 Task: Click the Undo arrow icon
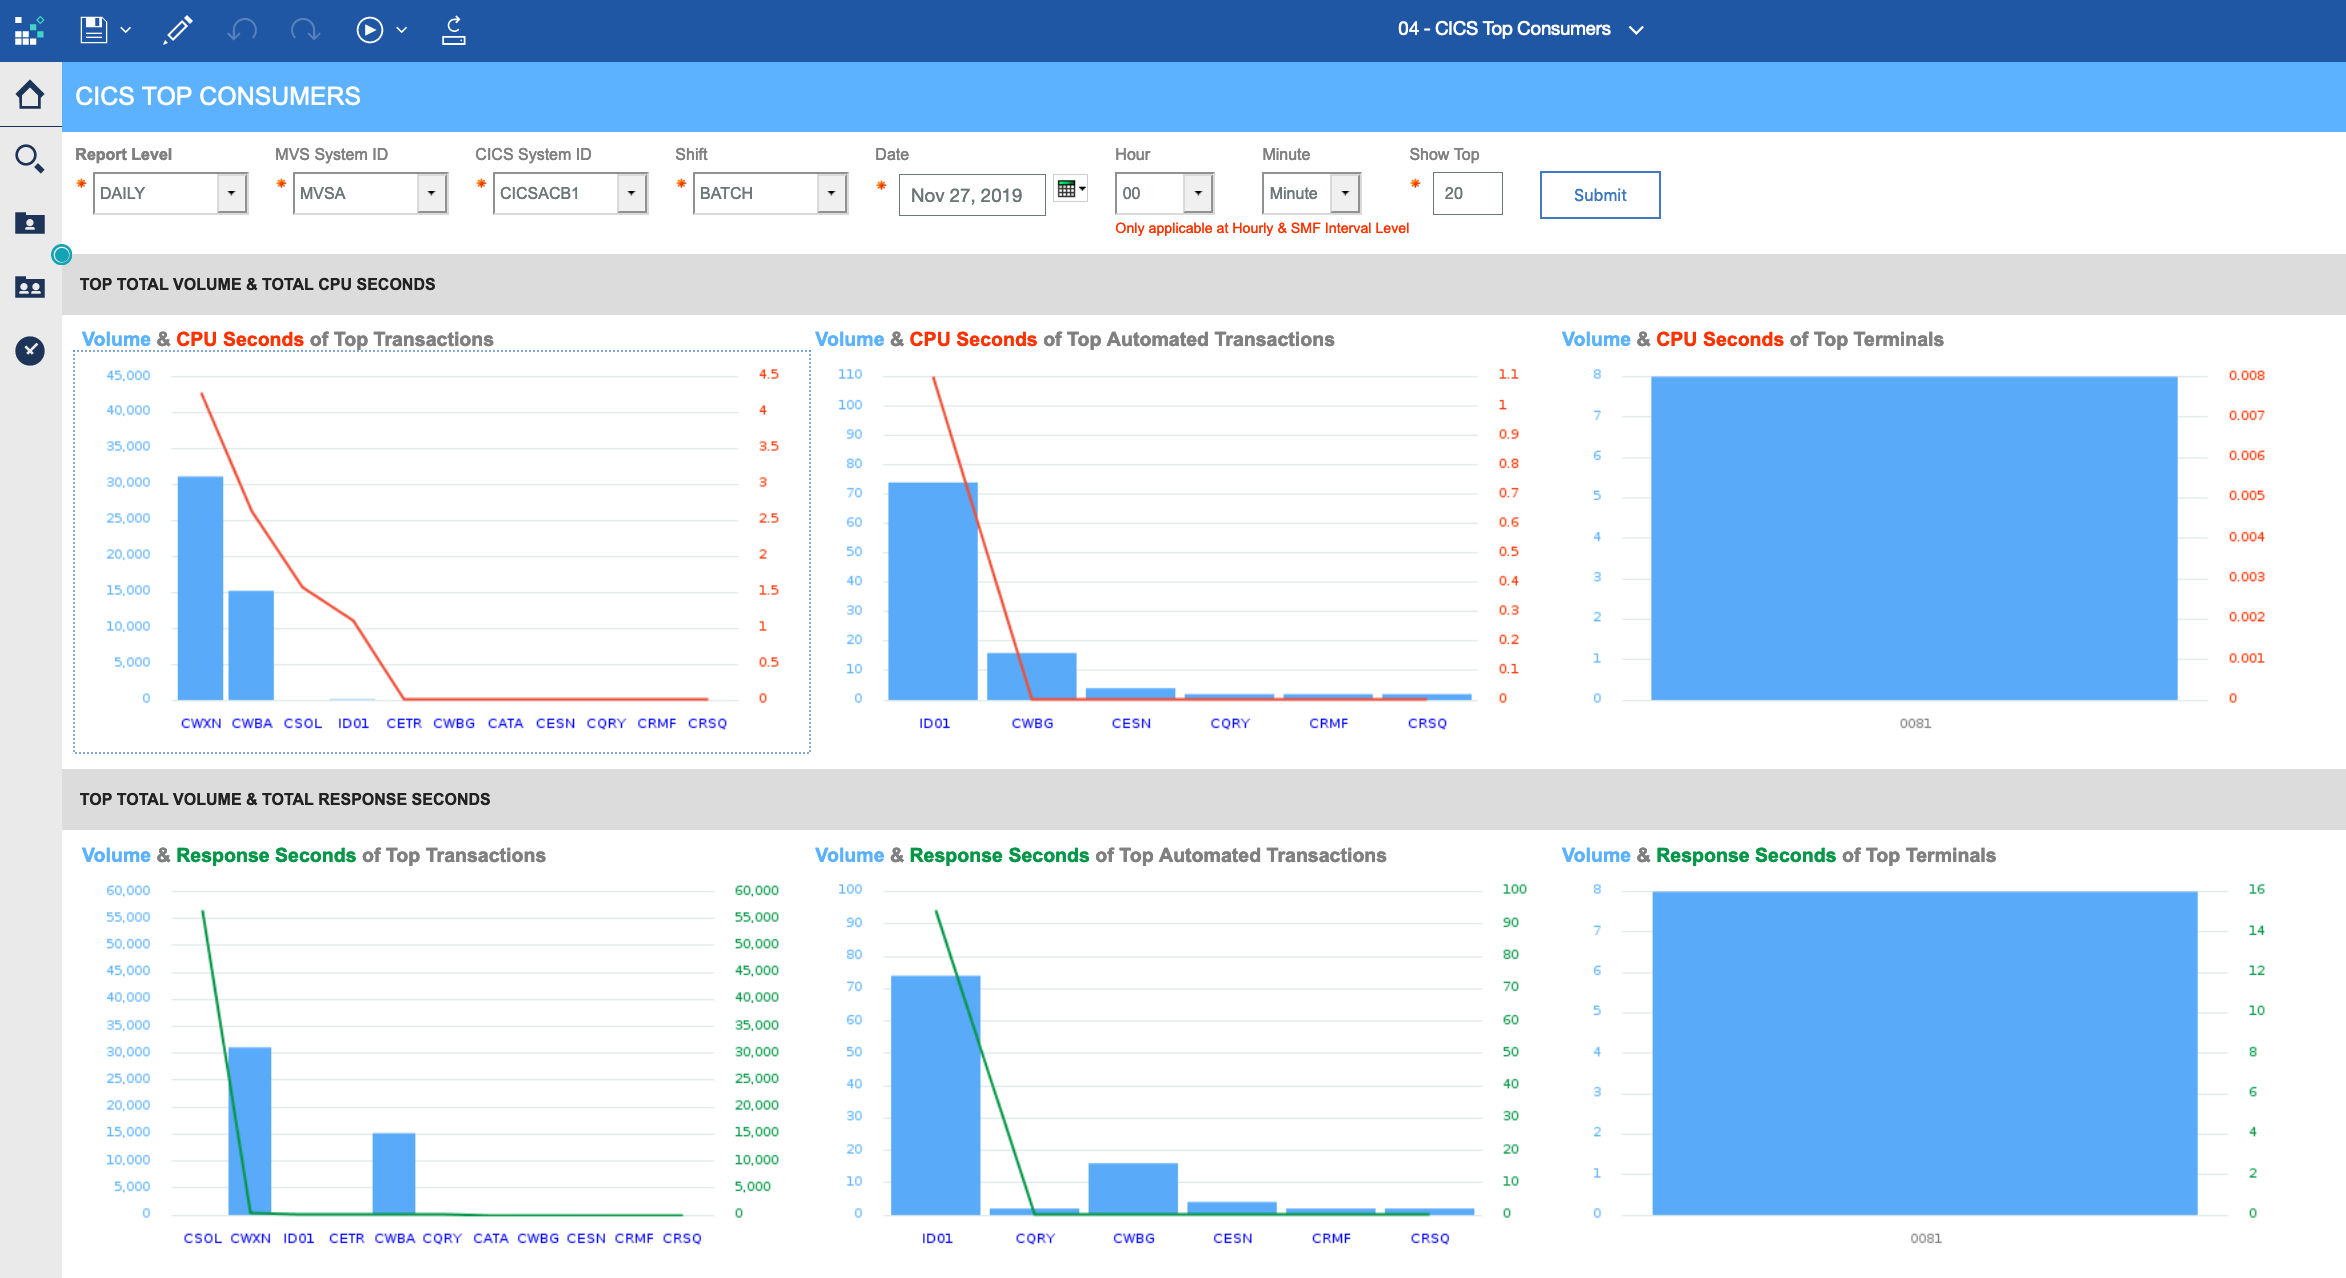[241, 30]
